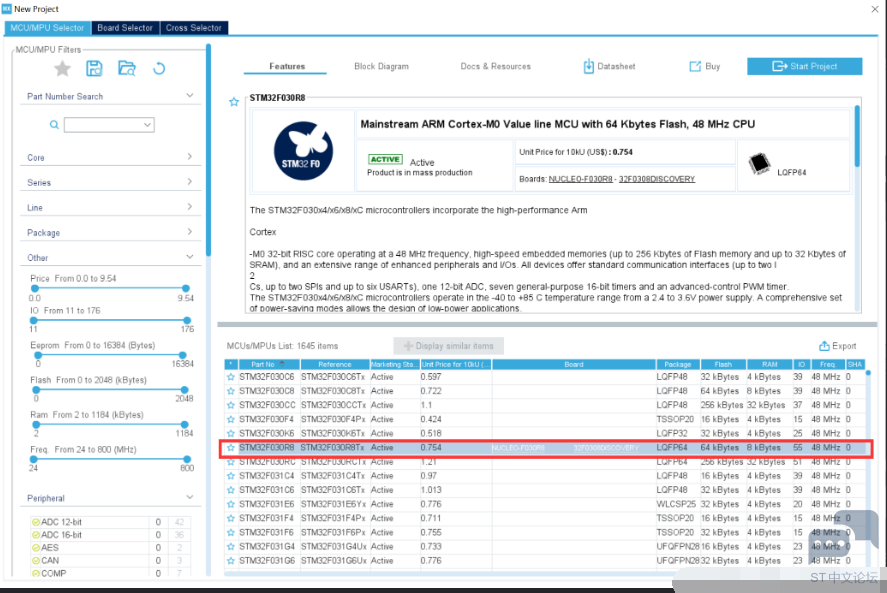Click Display similar items
This screenshot has height=593, width=887.
pyautogui.click(x=449, y=346)
